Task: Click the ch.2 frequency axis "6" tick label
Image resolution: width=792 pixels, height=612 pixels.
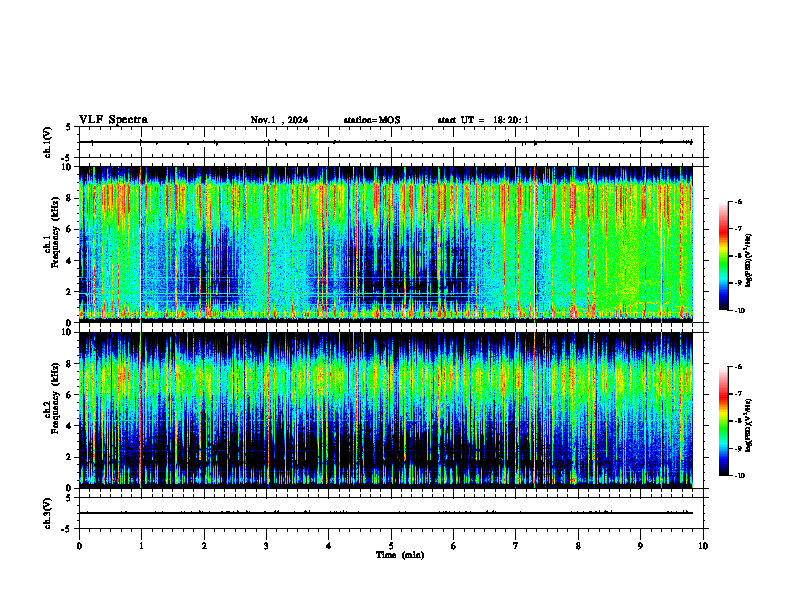Action: pos(70,395)
